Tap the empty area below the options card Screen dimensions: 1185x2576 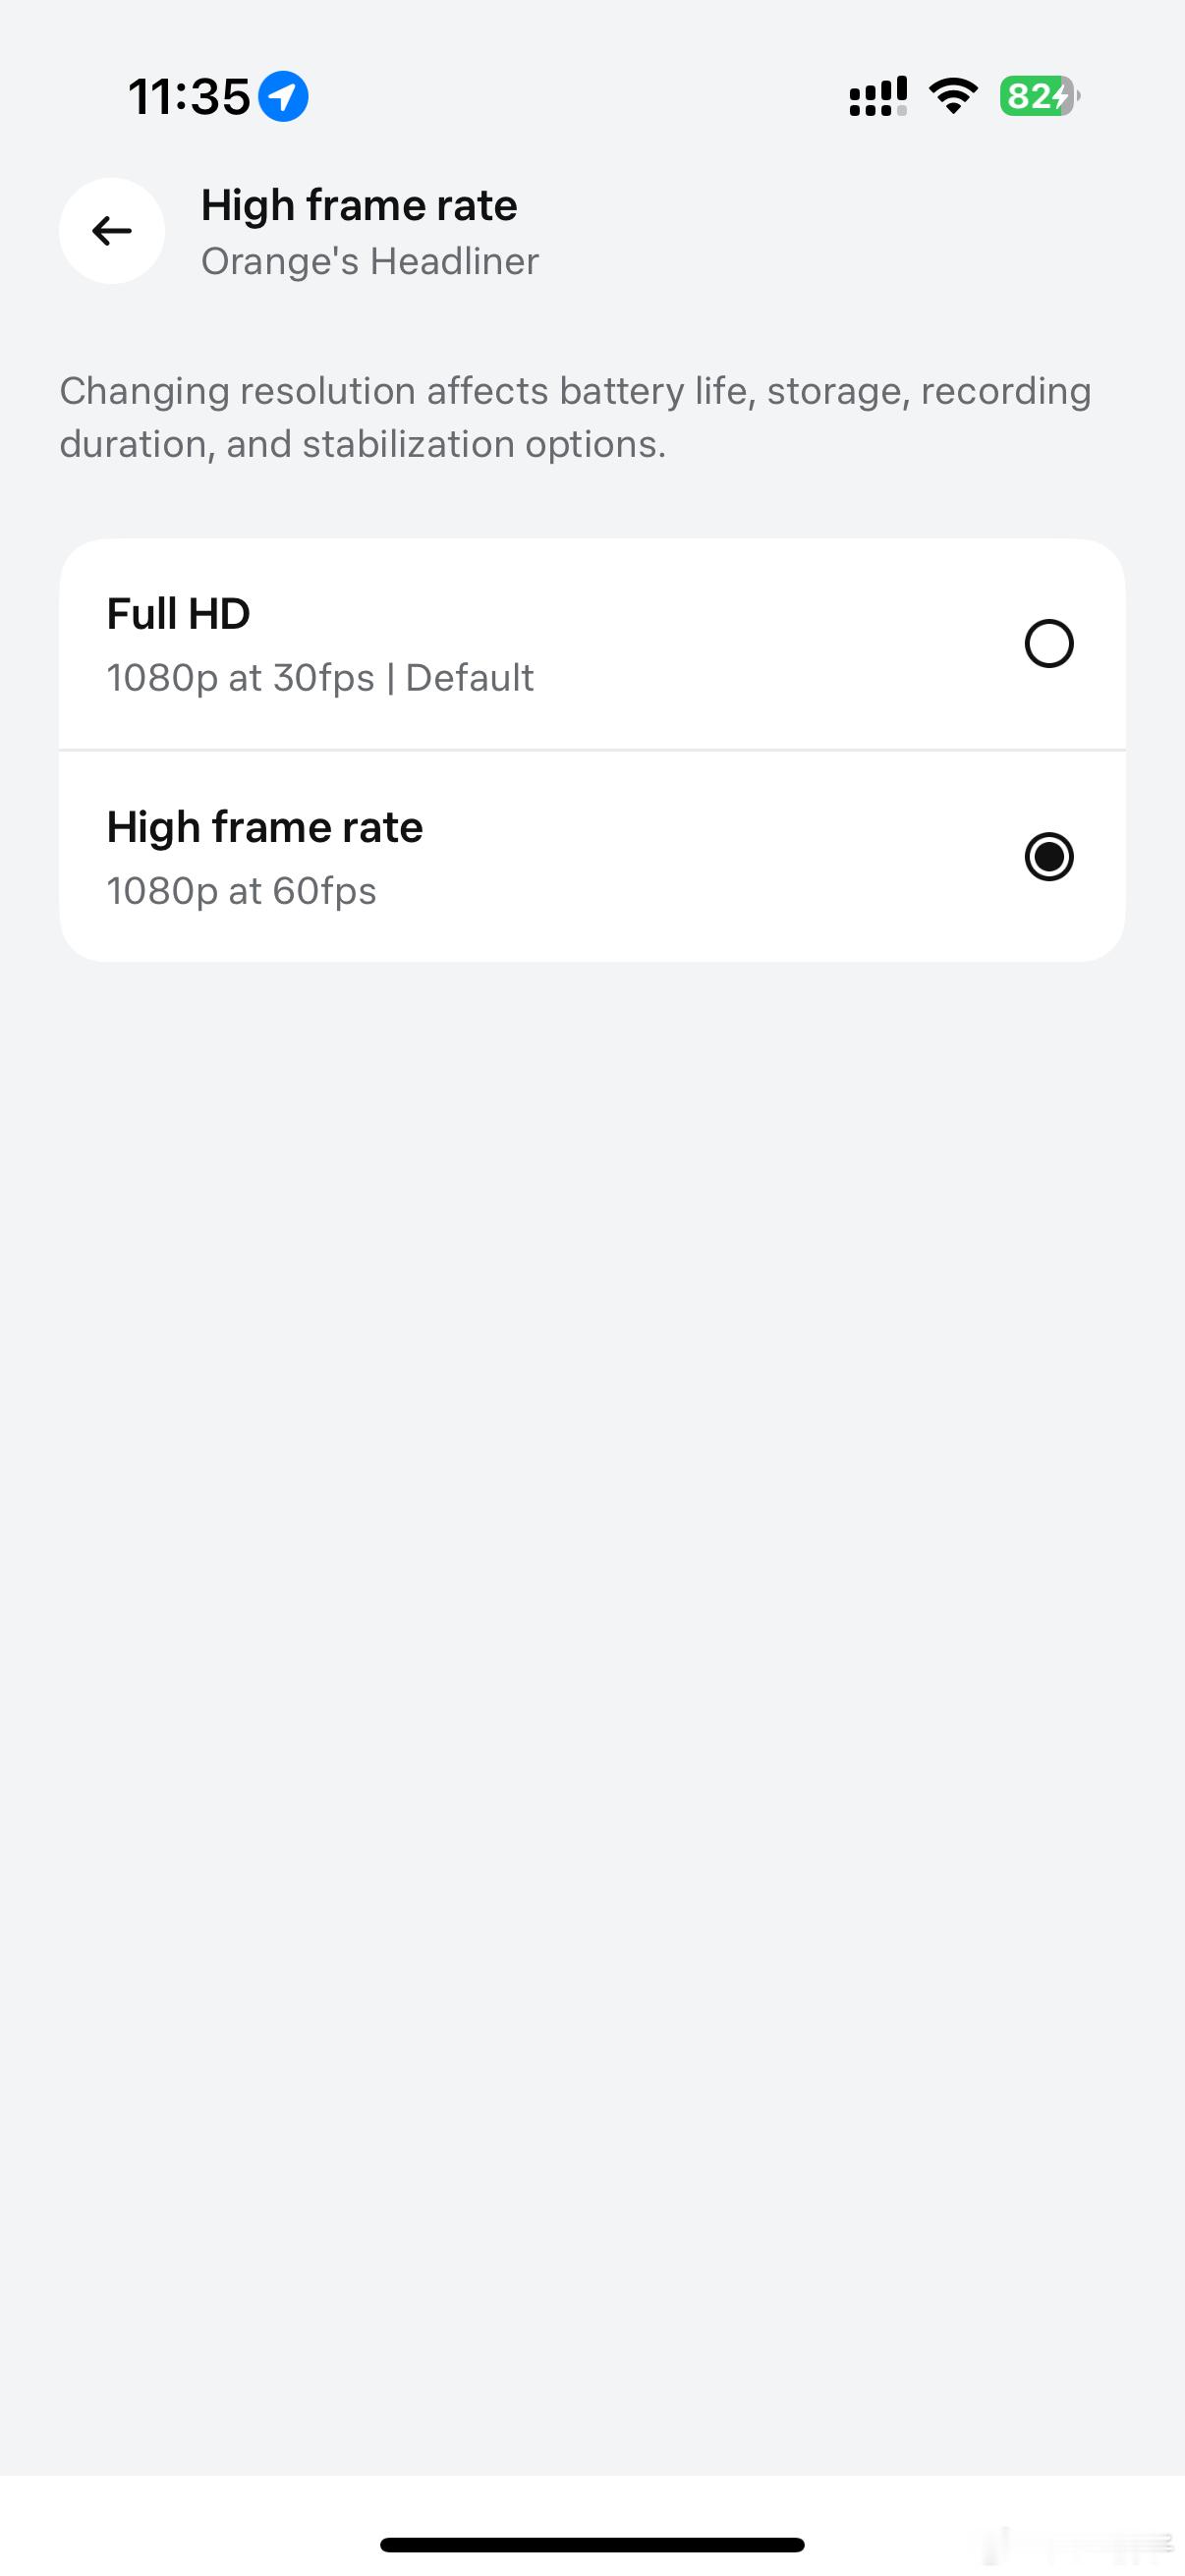tap(592, 1600)
